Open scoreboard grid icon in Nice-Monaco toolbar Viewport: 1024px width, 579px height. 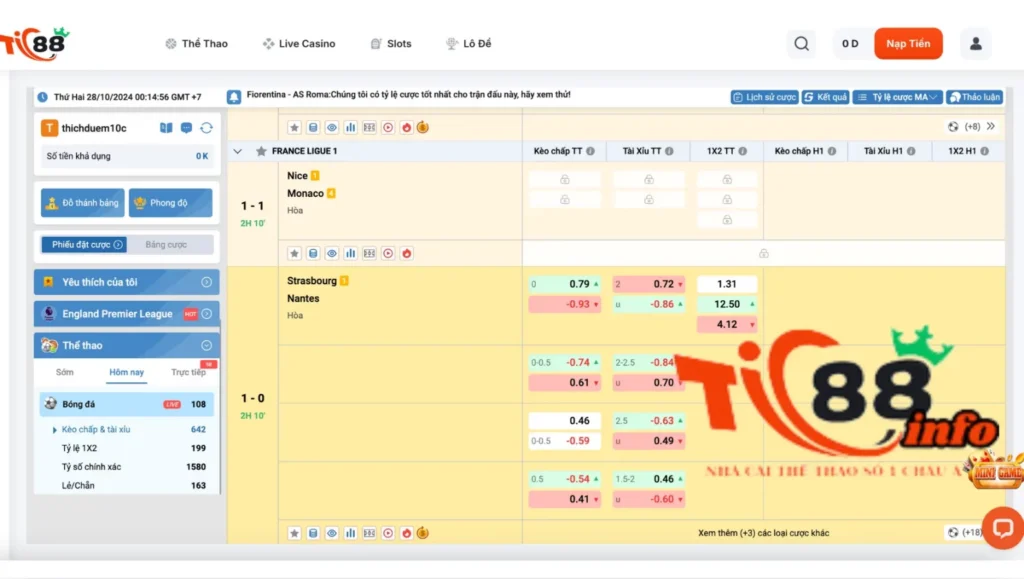pyautogui.click(x=370, y=253)
